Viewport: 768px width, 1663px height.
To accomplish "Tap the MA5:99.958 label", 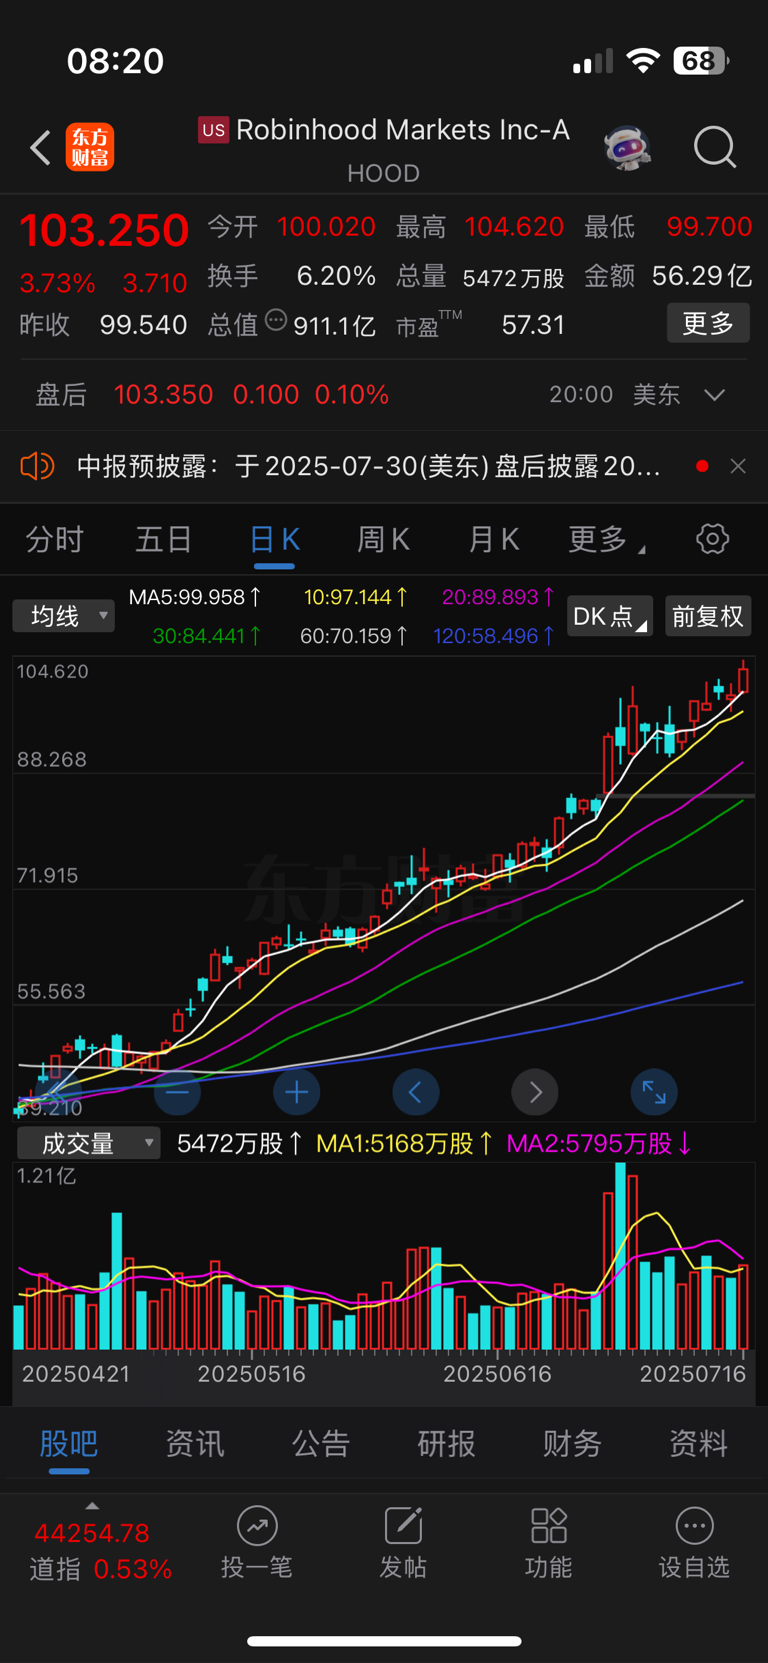I will [x=195, y=597].
